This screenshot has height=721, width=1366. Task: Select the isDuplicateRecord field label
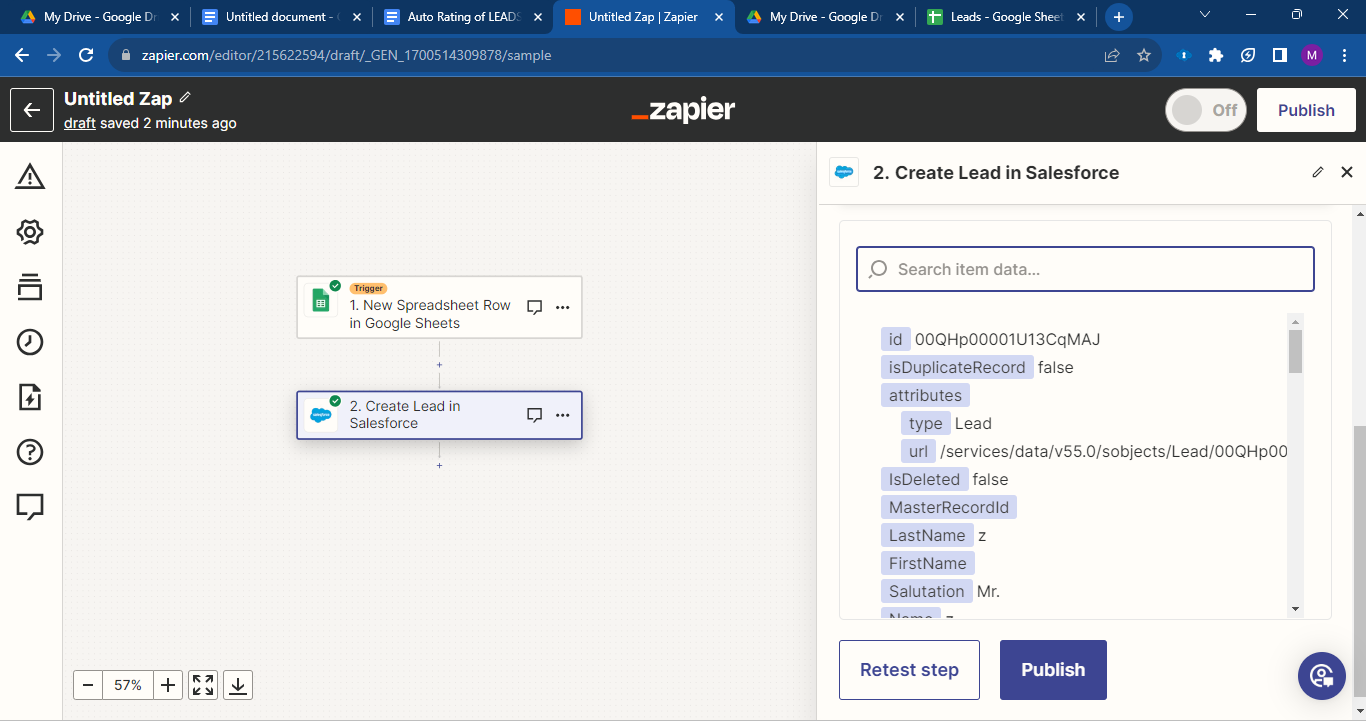pos(957,367)
